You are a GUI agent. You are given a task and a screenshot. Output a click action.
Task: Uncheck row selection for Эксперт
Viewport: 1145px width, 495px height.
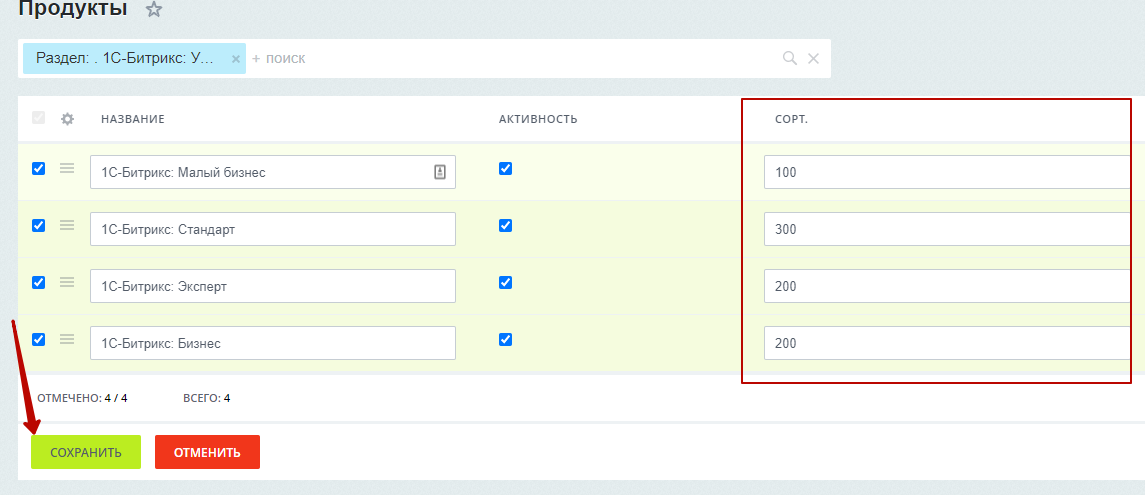[x=39, y=283]
